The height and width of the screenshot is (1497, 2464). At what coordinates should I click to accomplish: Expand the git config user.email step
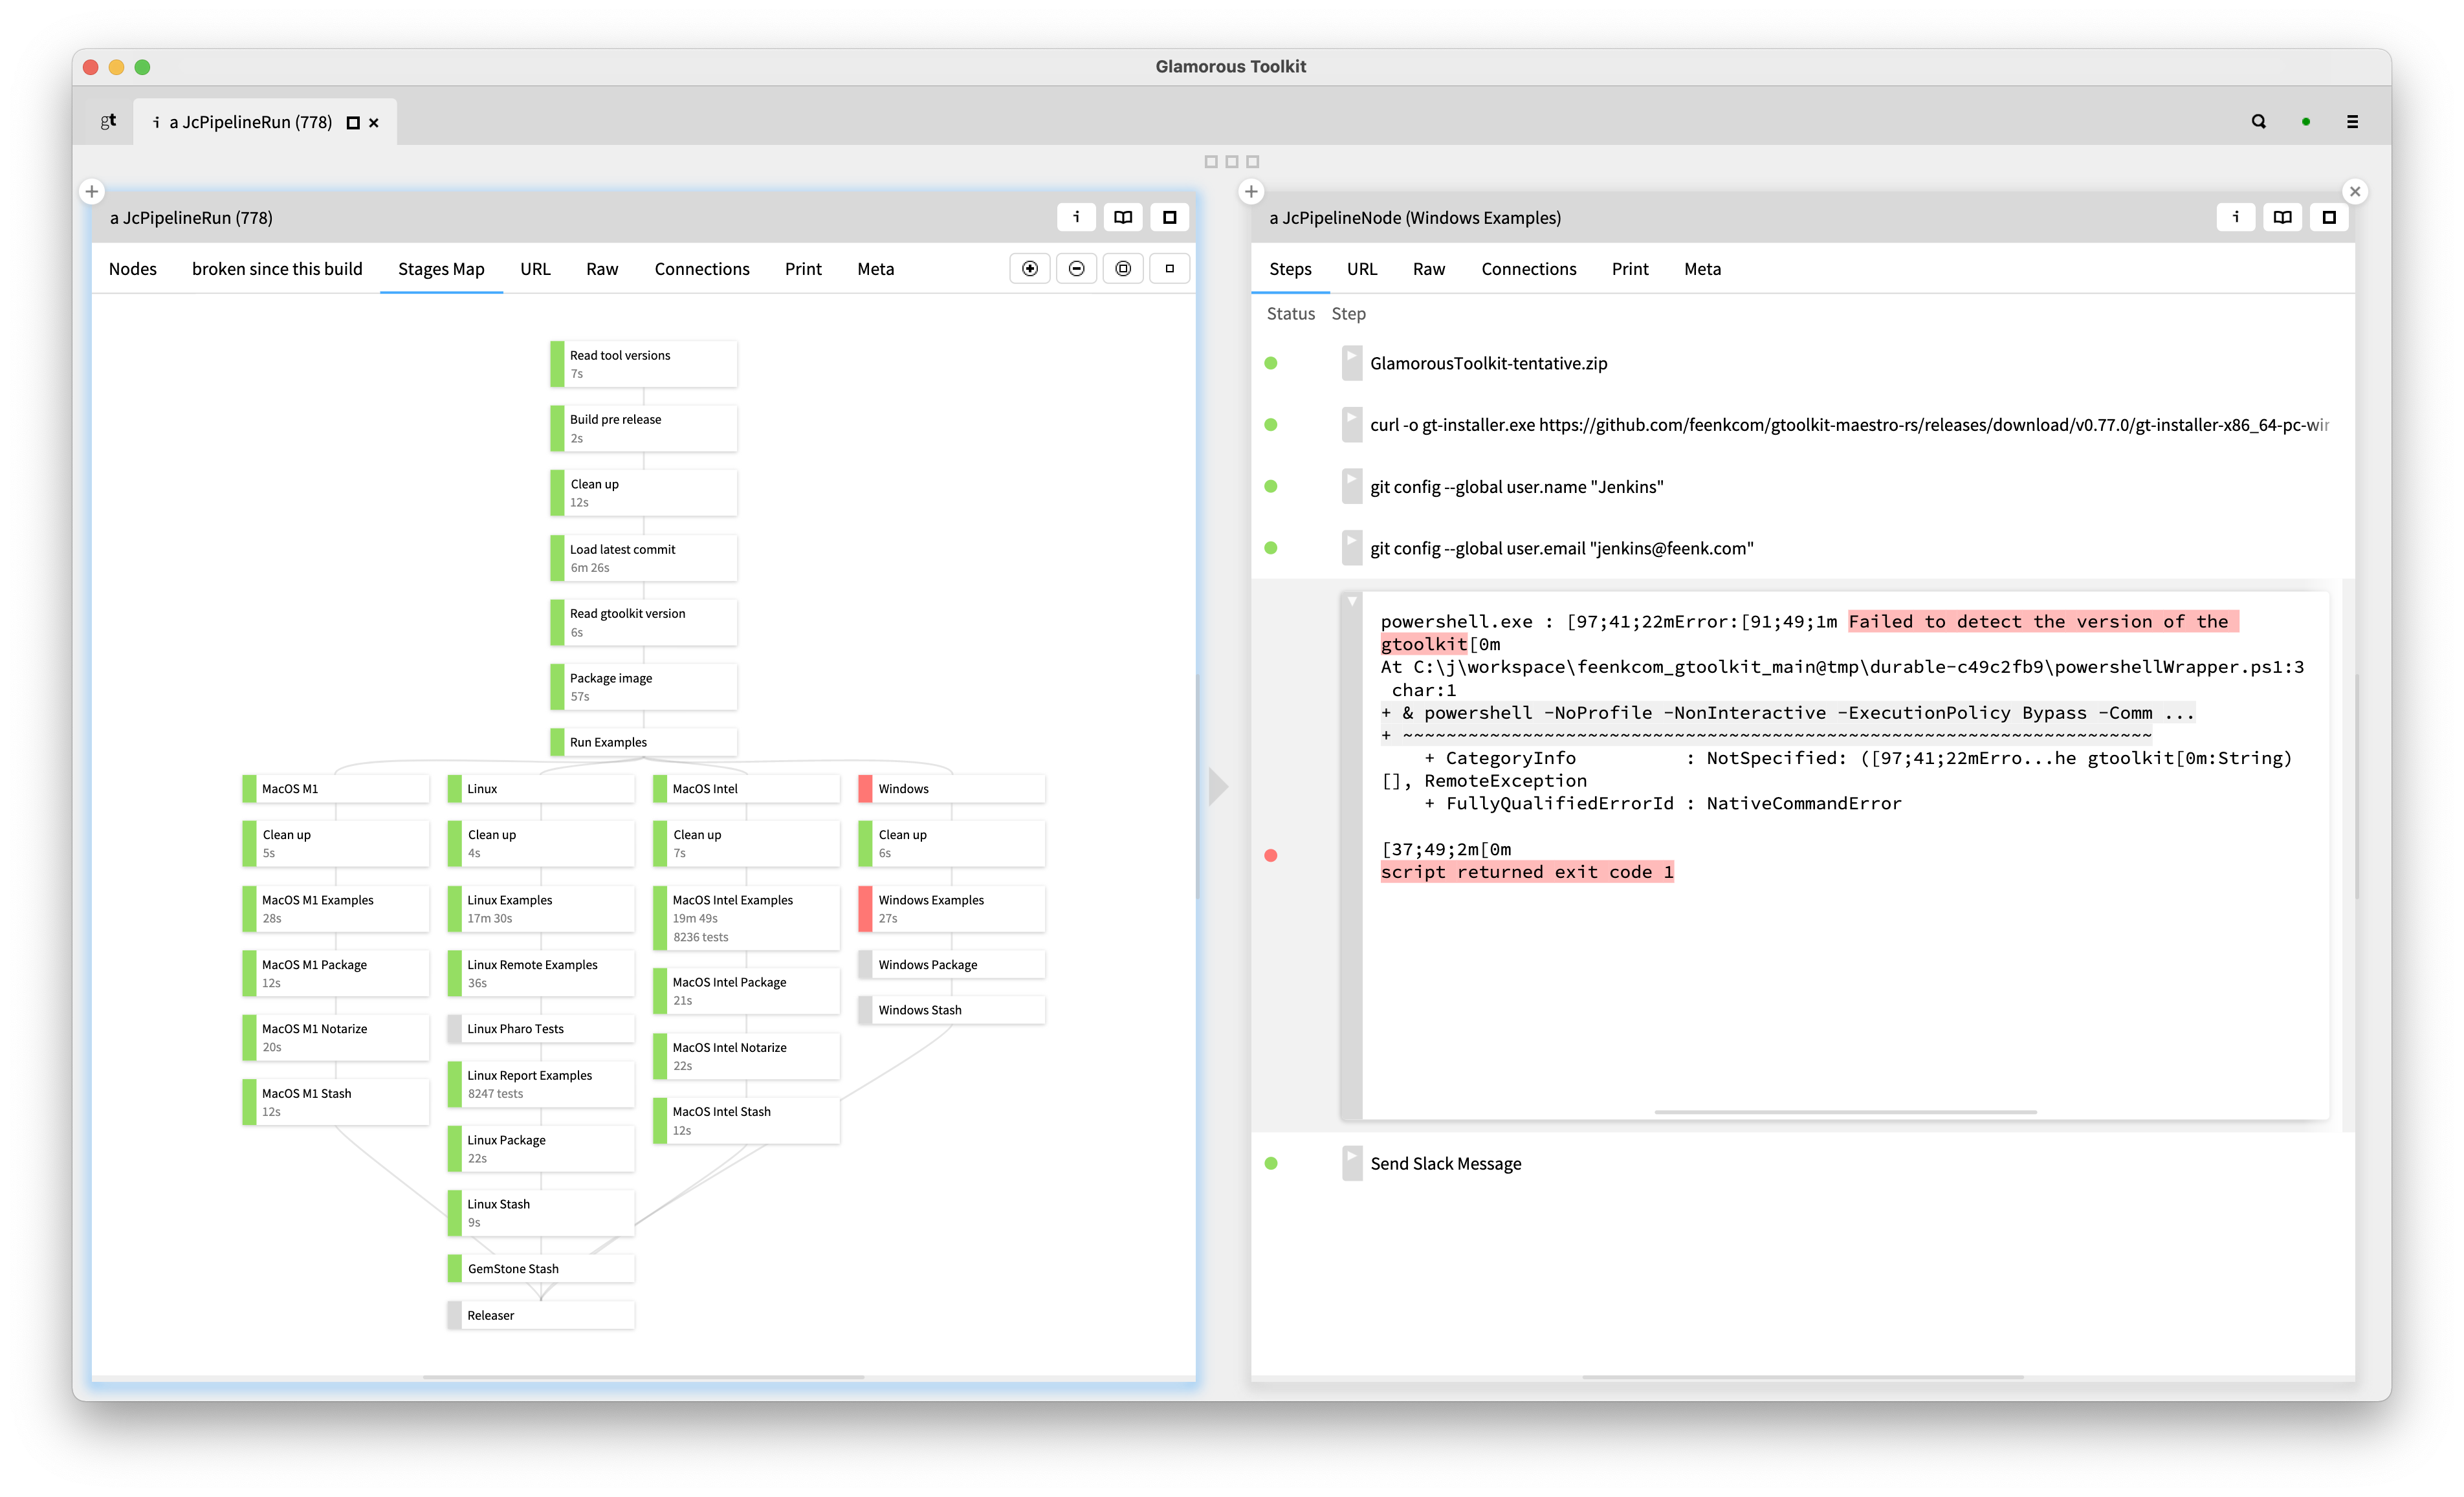click(1351, 548)
